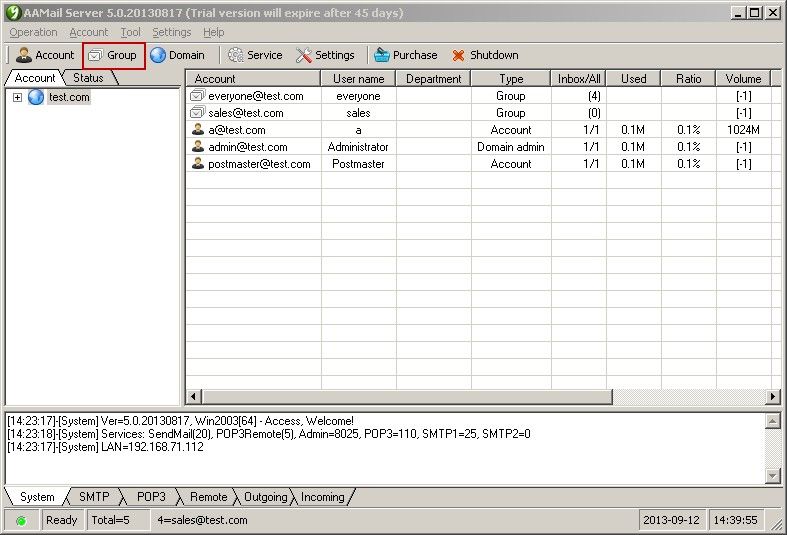The height and width of the screenshot is (535, 787).
Task: Open Settings from the toolbar
Action: click(x=325, y=55)
